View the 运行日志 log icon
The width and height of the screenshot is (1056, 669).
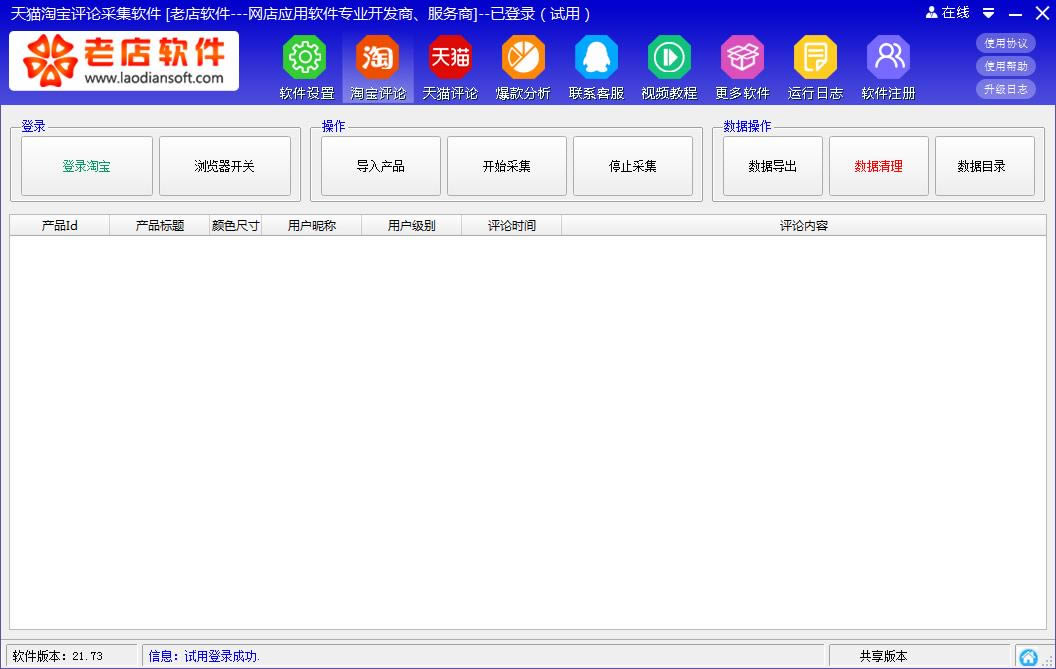[x=815, y=58]
